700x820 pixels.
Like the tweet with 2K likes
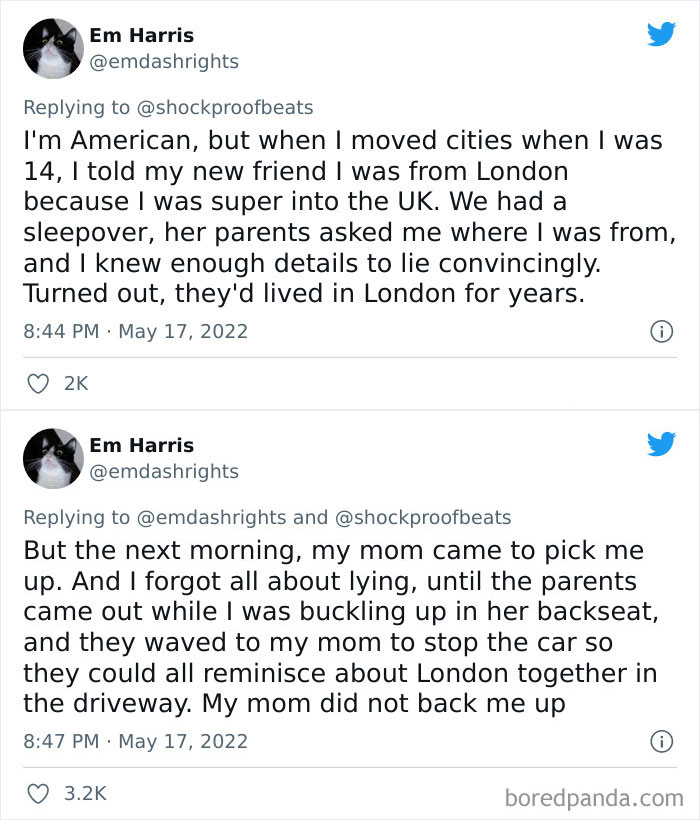[x=39, y=383]
